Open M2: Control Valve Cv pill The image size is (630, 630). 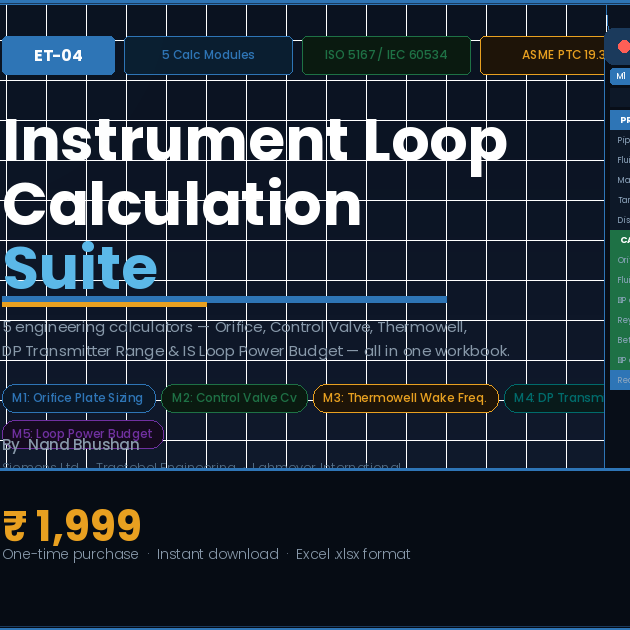[x=234, y=398]
